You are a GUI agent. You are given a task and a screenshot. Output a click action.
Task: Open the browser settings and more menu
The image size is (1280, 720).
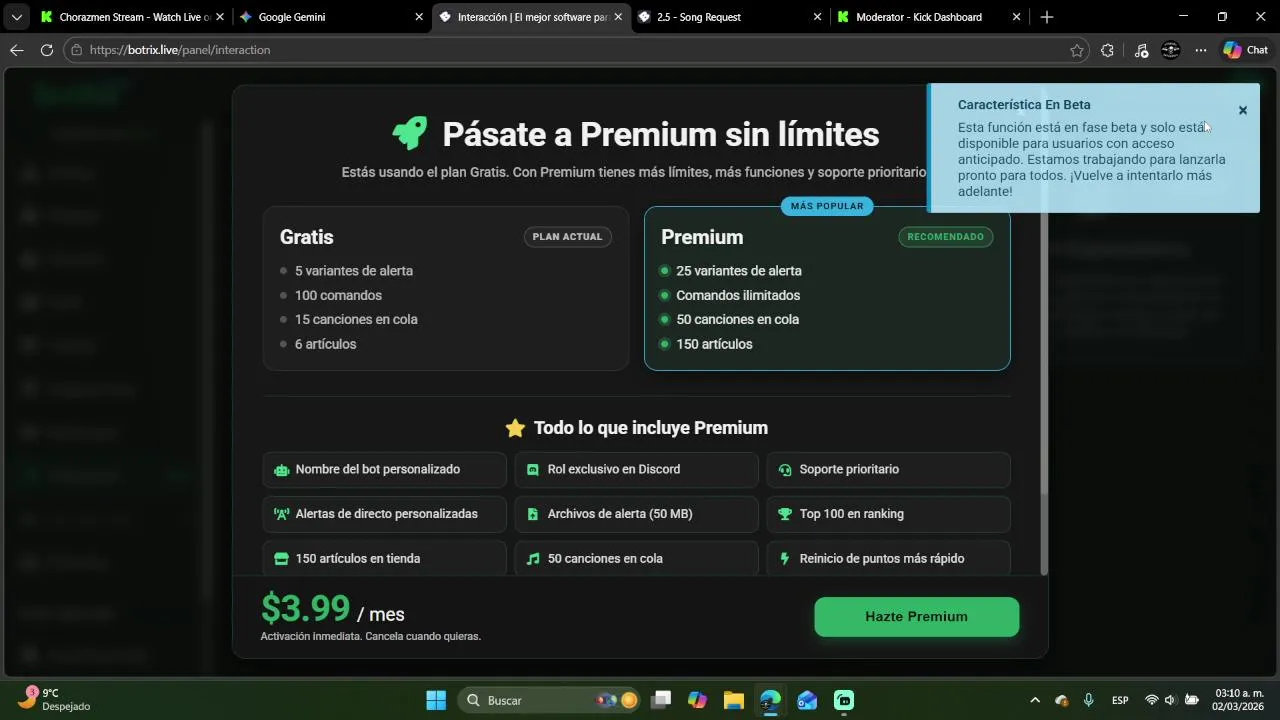tap(1201, 50)
